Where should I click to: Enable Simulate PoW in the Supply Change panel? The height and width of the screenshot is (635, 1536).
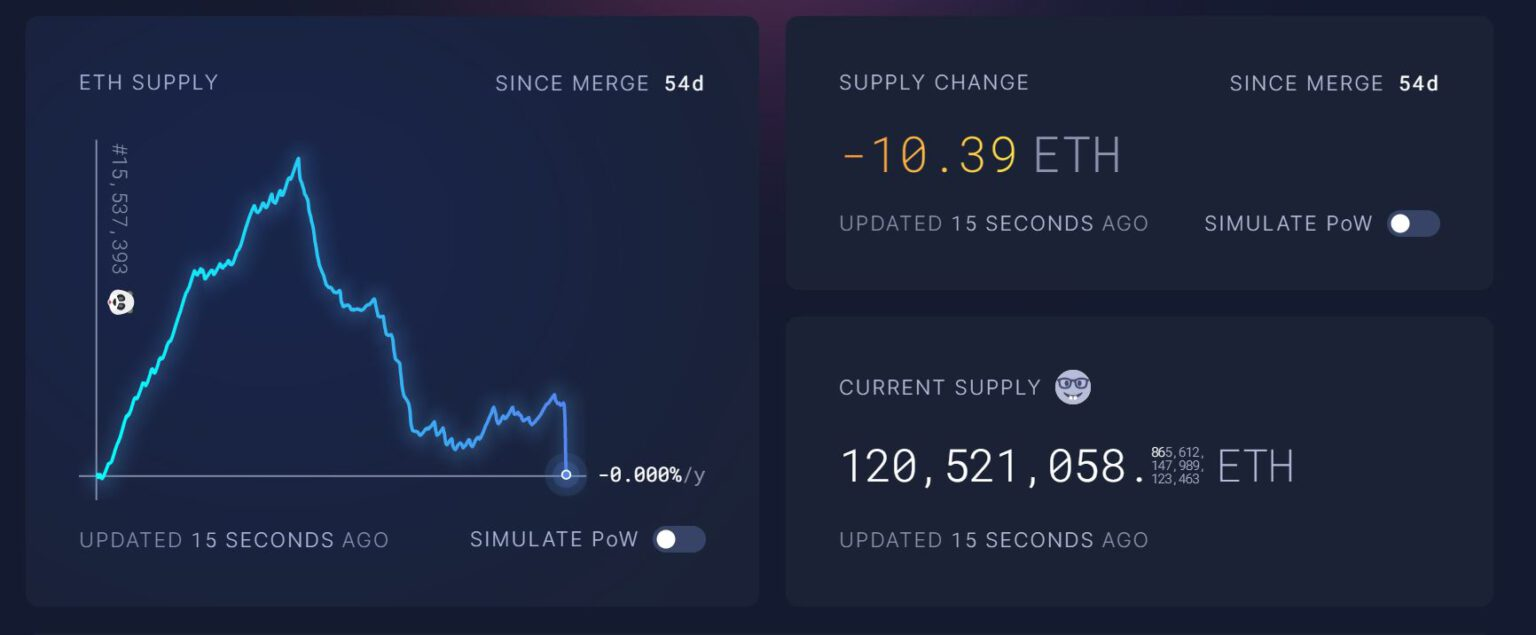1413,224
